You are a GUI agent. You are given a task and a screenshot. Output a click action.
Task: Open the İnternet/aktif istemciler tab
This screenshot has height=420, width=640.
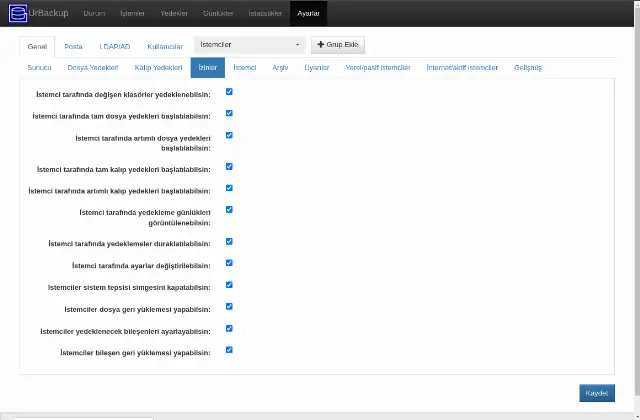click(x=462, y=68)
